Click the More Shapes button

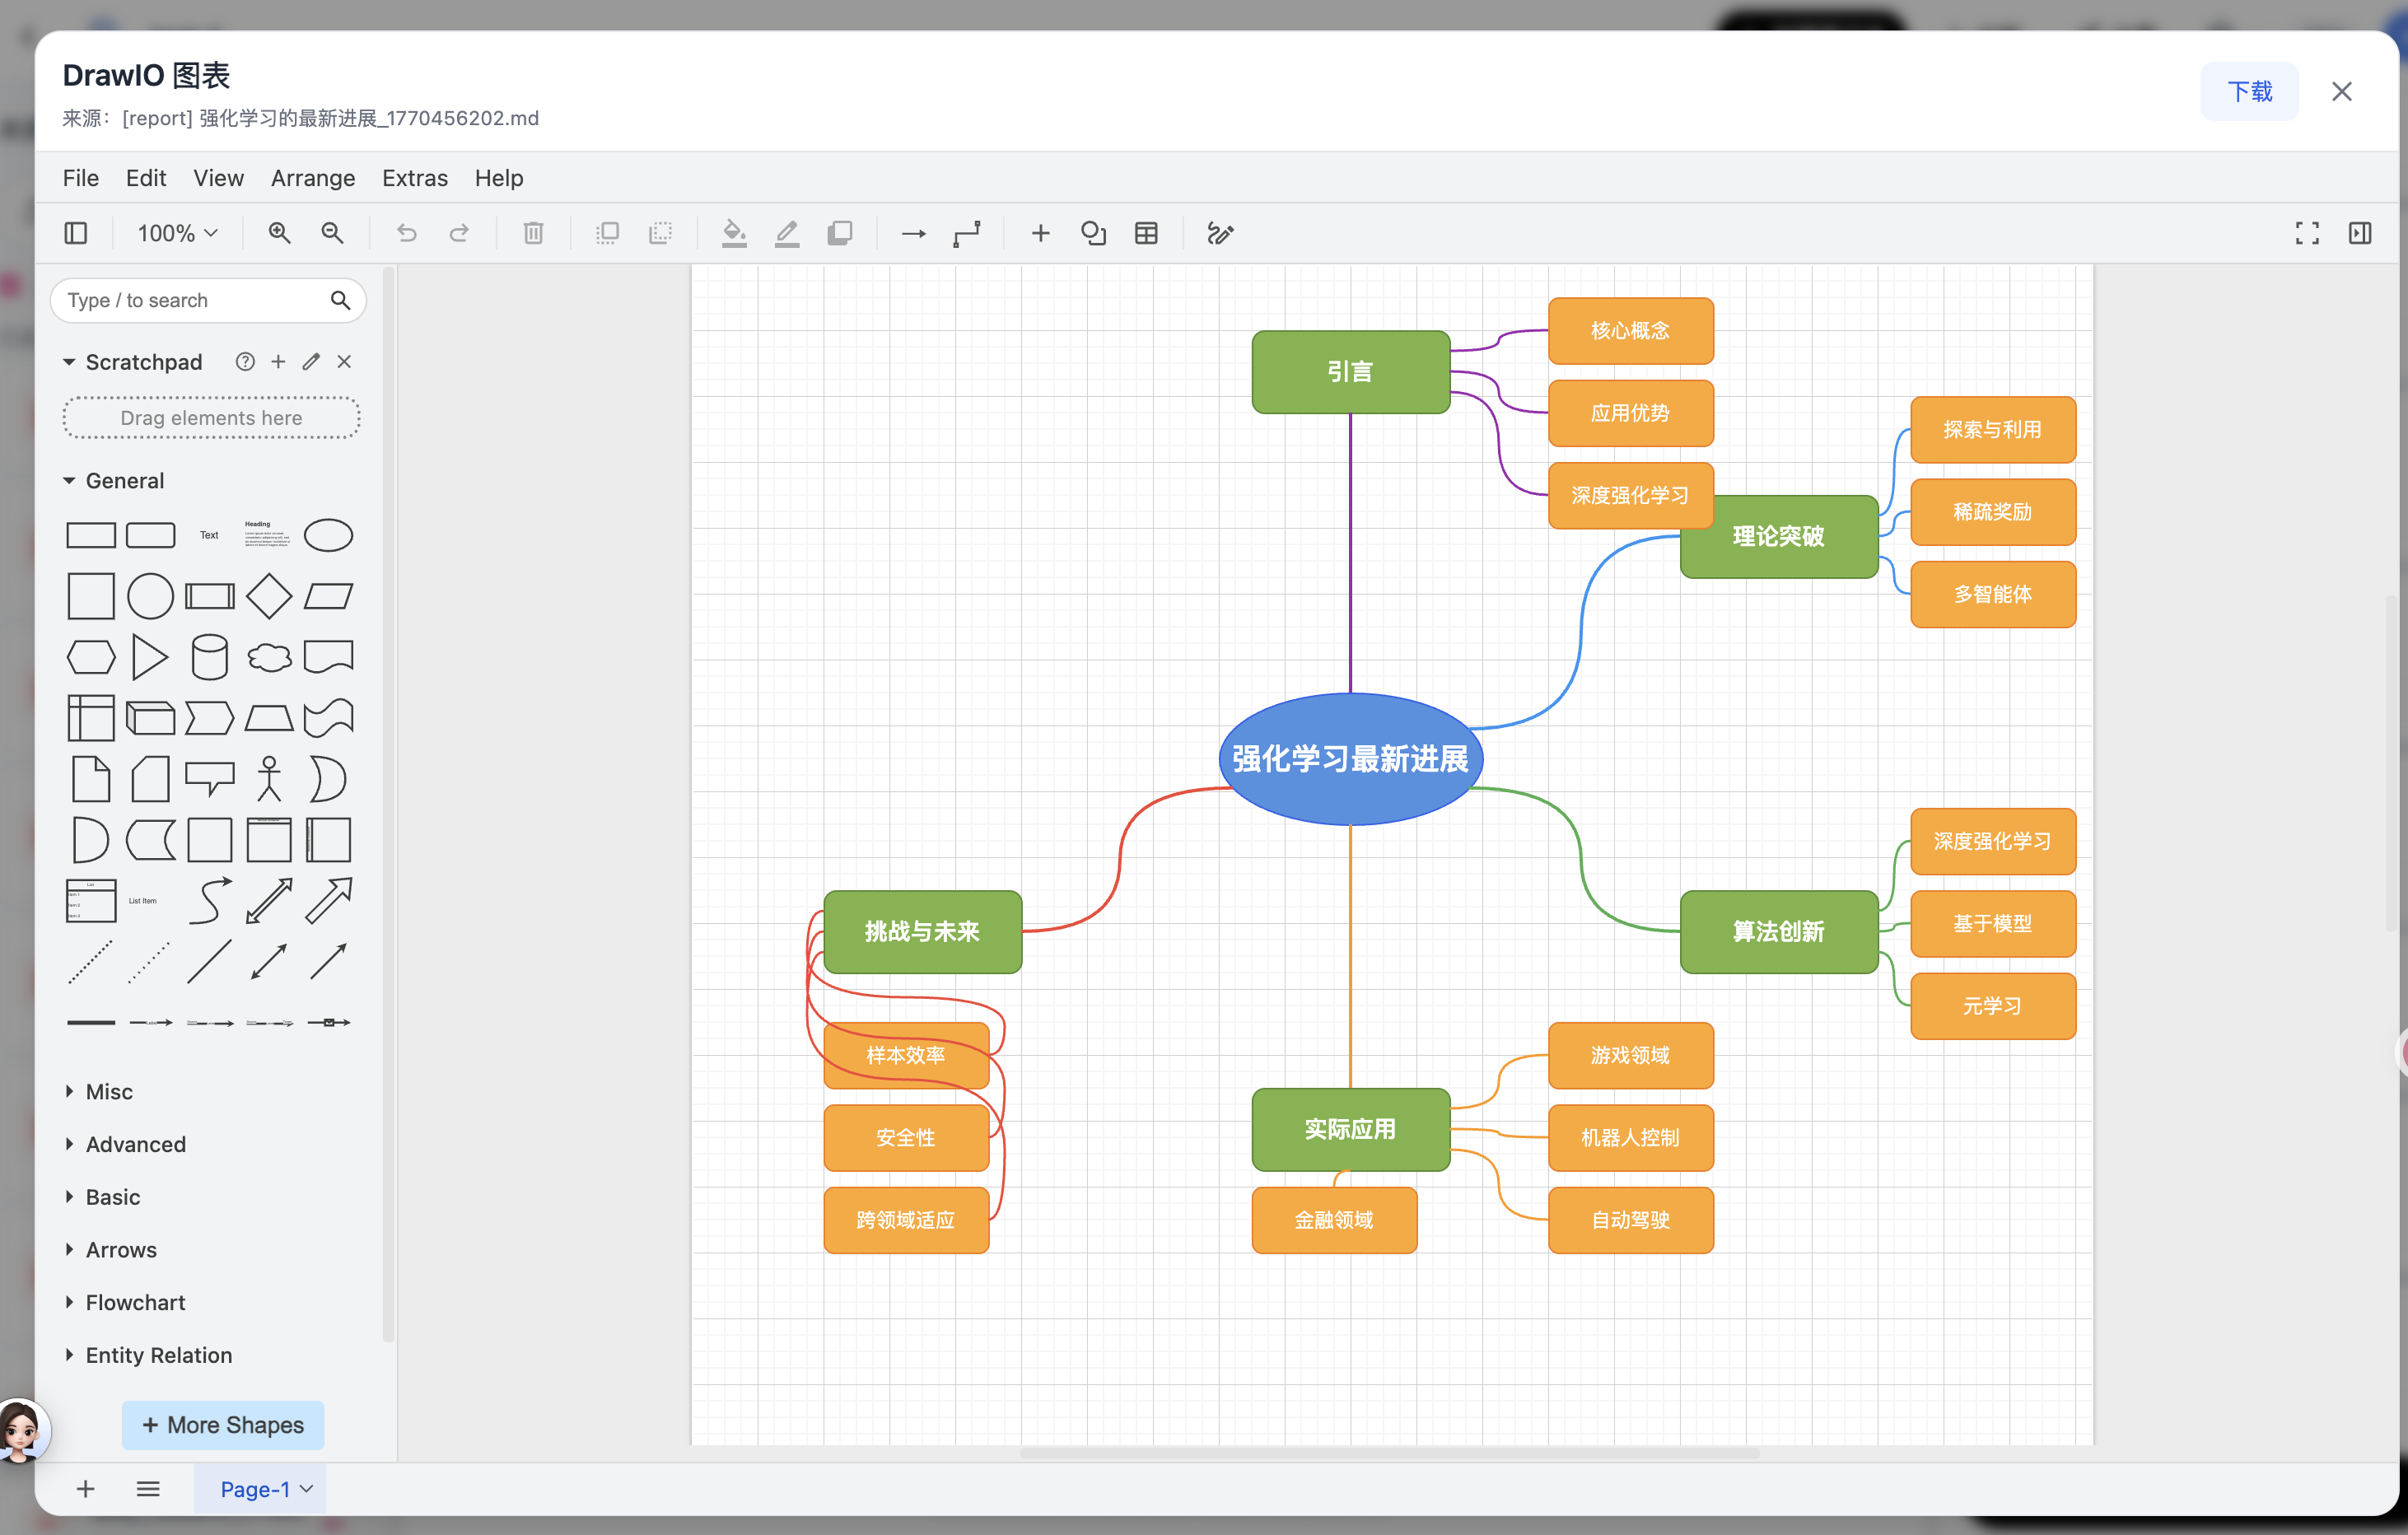(x=223, y=1425)
